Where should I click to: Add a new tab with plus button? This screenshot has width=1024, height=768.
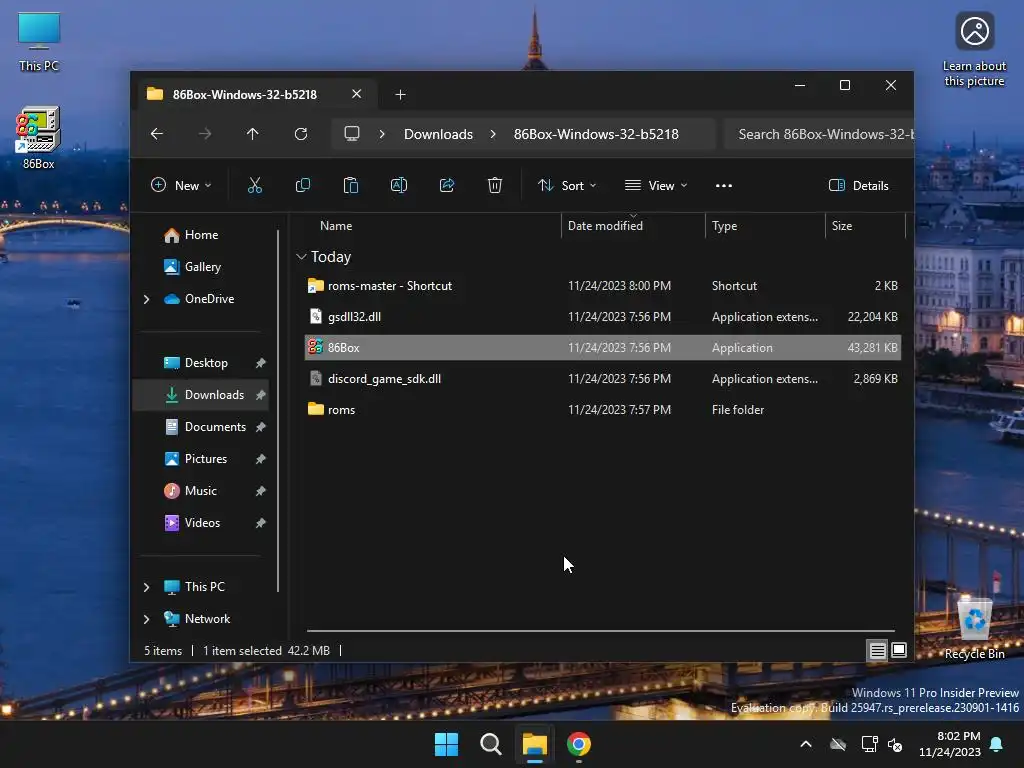click(x=400, y=95)
